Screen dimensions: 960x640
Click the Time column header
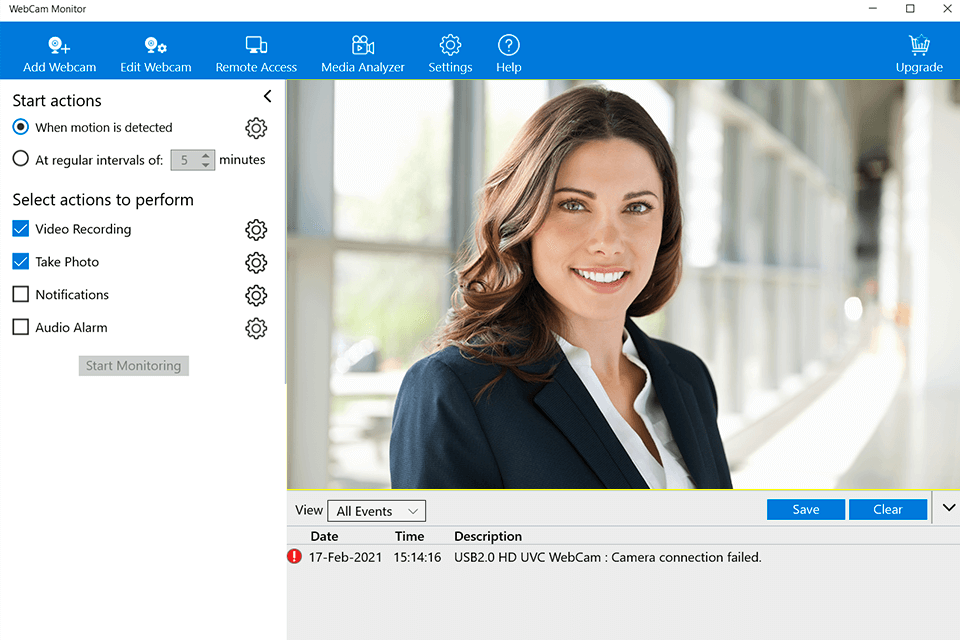point(410,536)
